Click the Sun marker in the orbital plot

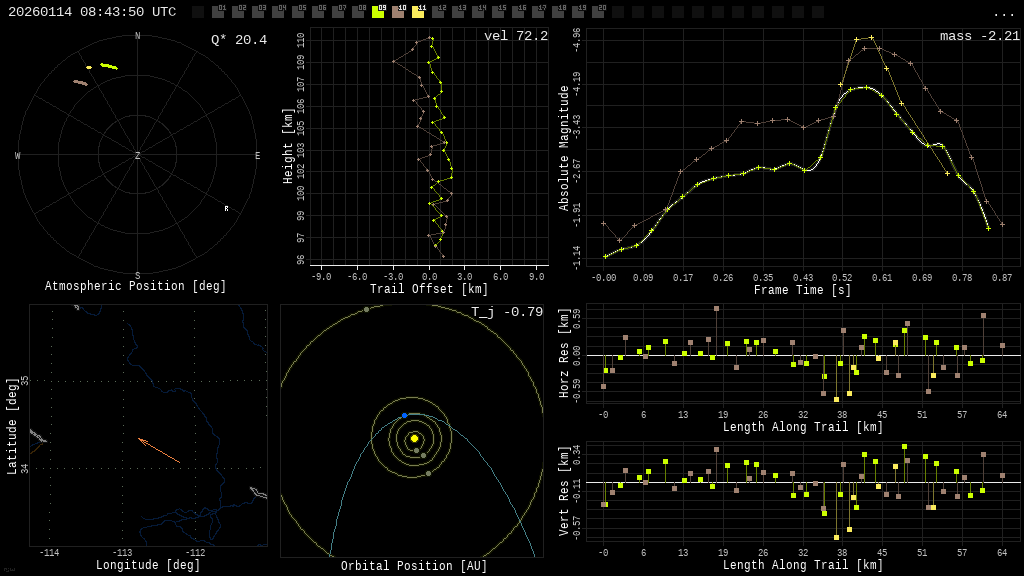coord(414,438)
